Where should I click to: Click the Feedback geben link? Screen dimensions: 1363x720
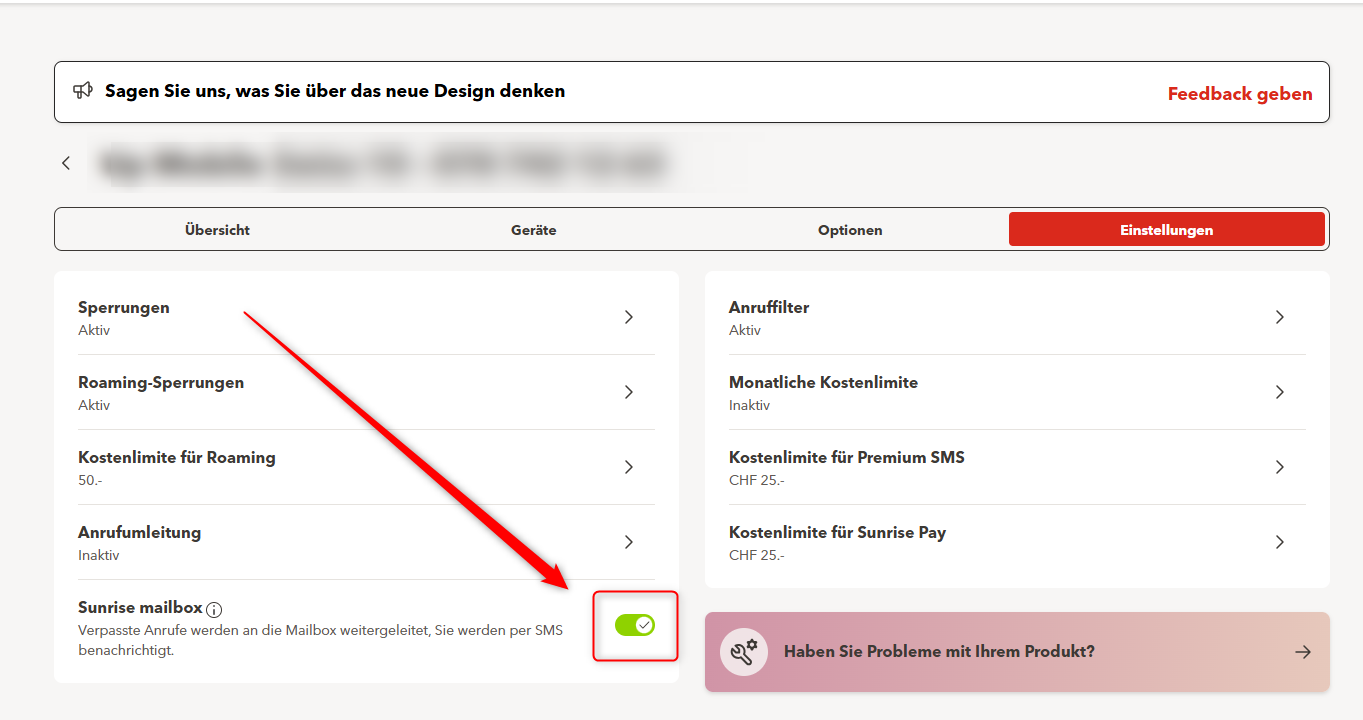click(x=1240, y=94)
